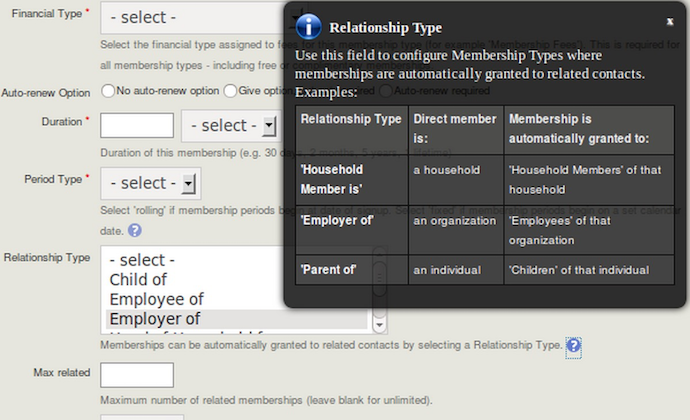Click help icon after Relationship Type description
The height and width of the screenshot is (420, 690).
[574, 346]
